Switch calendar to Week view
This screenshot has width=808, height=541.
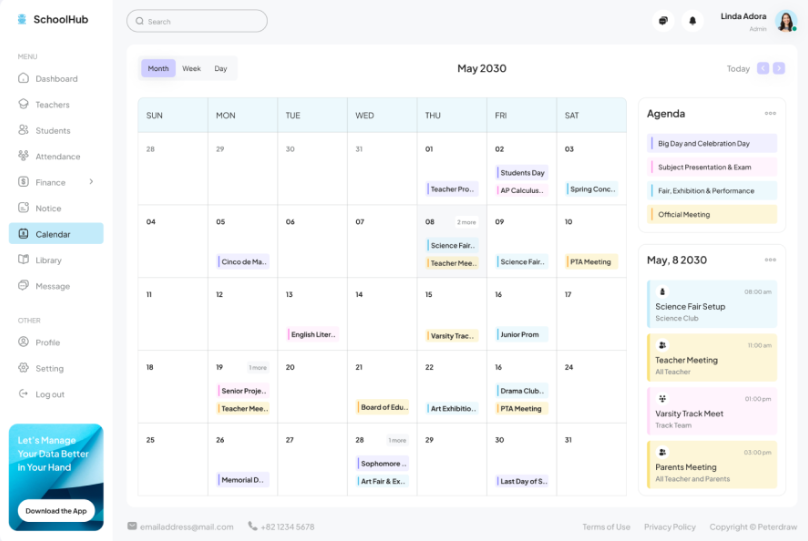191,69
